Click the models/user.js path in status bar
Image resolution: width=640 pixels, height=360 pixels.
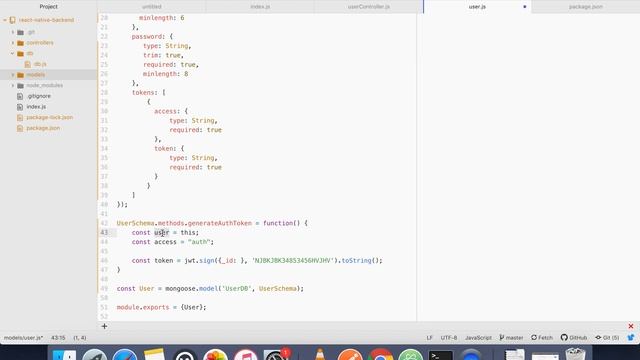click(23, 338)
